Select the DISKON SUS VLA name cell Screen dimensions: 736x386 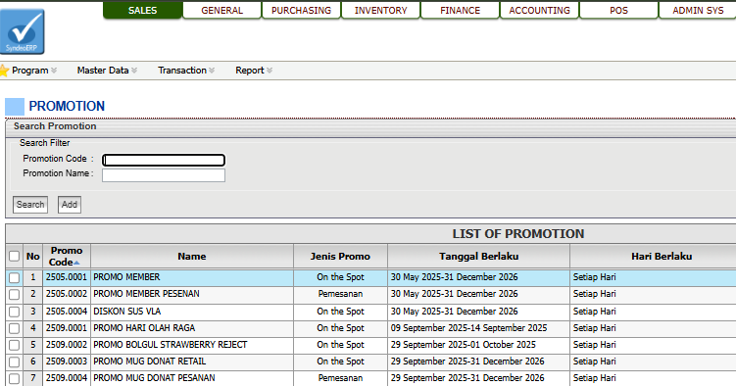192,311
